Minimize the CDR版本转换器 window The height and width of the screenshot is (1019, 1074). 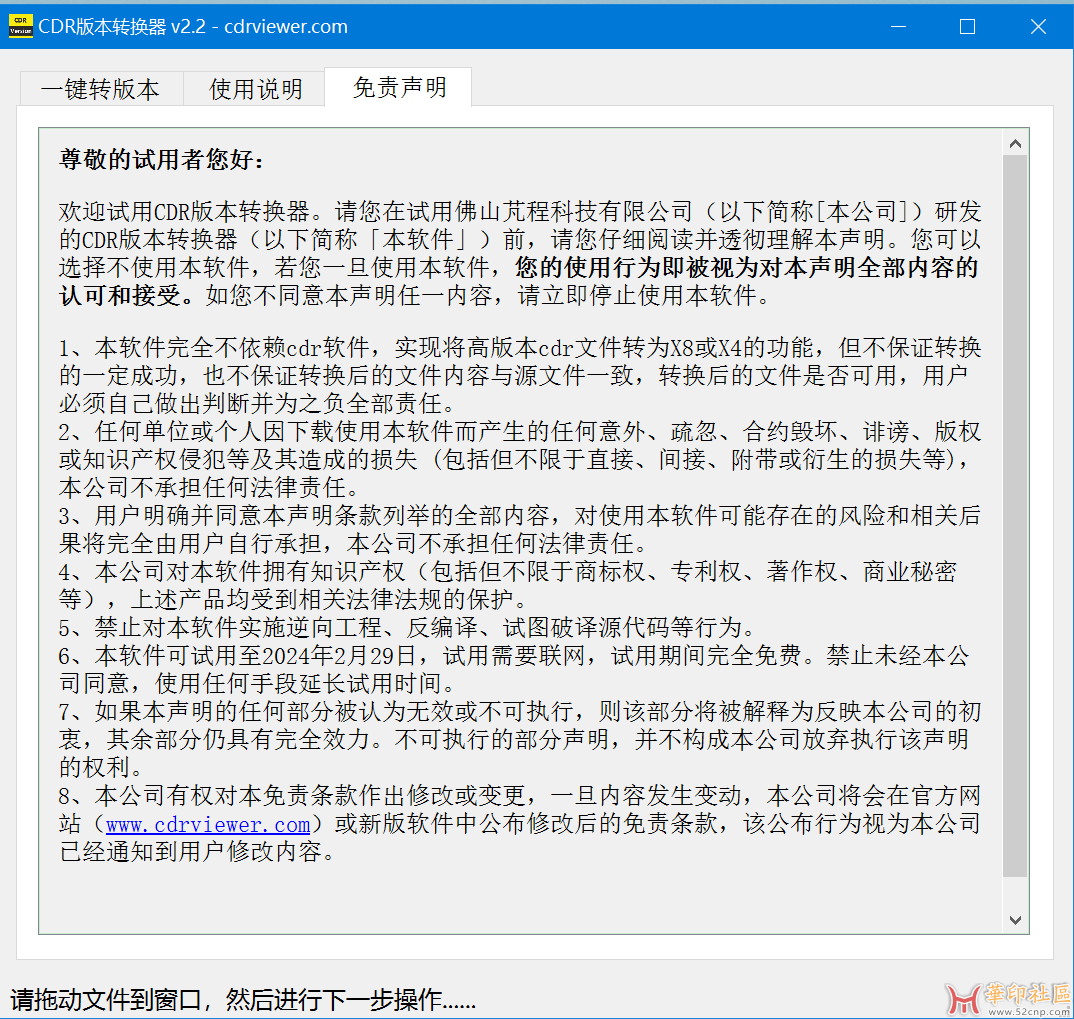point(896,27)
